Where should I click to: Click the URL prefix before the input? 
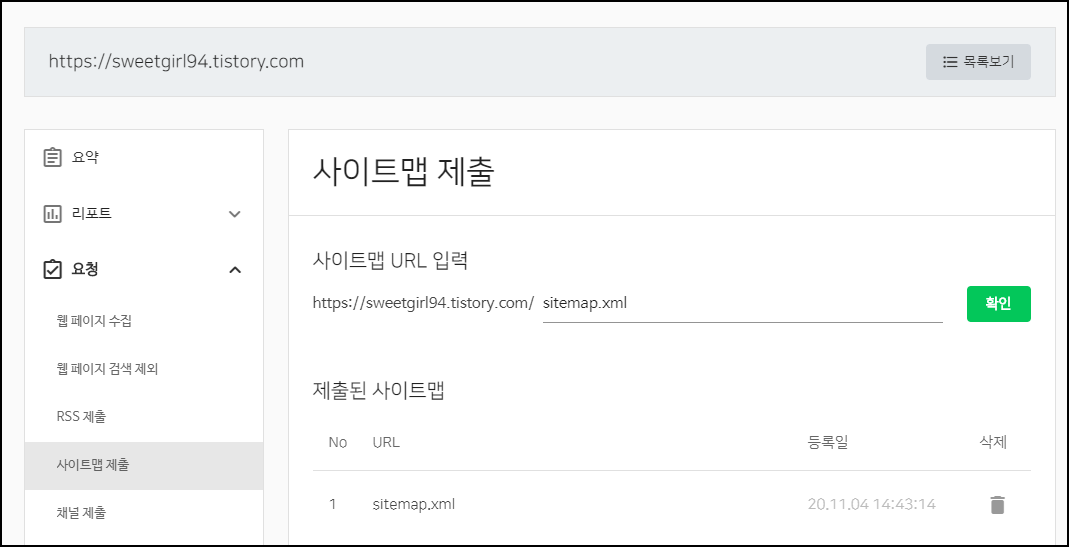coord(423,303)
